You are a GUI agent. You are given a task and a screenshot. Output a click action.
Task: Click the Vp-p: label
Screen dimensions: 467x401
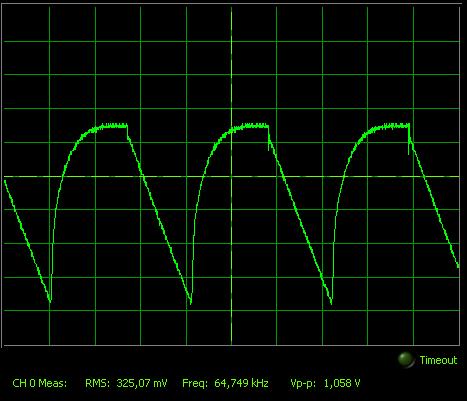[303, 384]
